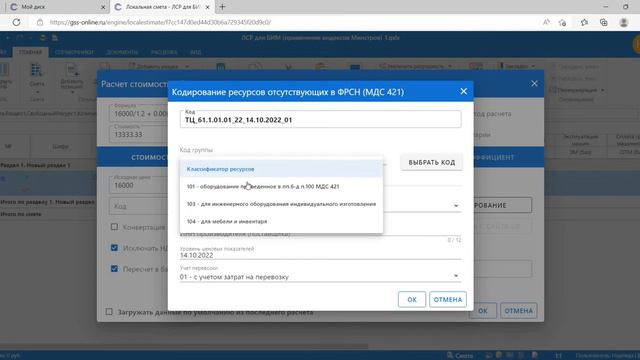Viewport: 640px width, 360px height.
Task: Click the 'Добавить позицию' ribbon icon
Action: pyautogui.click(x=72, y=78)
